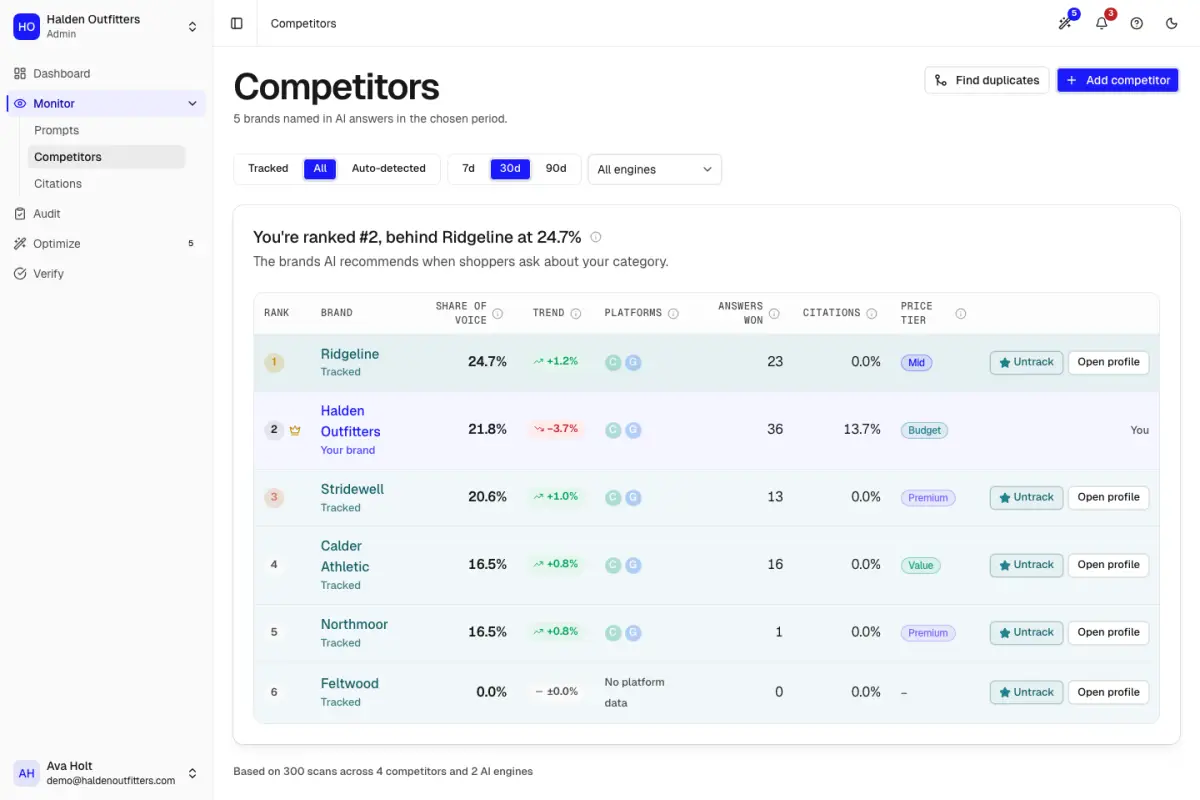Click ChatGPT platform icon in Ridgeline row
This screenshot has height=800, width=1200.
tap(613, 362)
